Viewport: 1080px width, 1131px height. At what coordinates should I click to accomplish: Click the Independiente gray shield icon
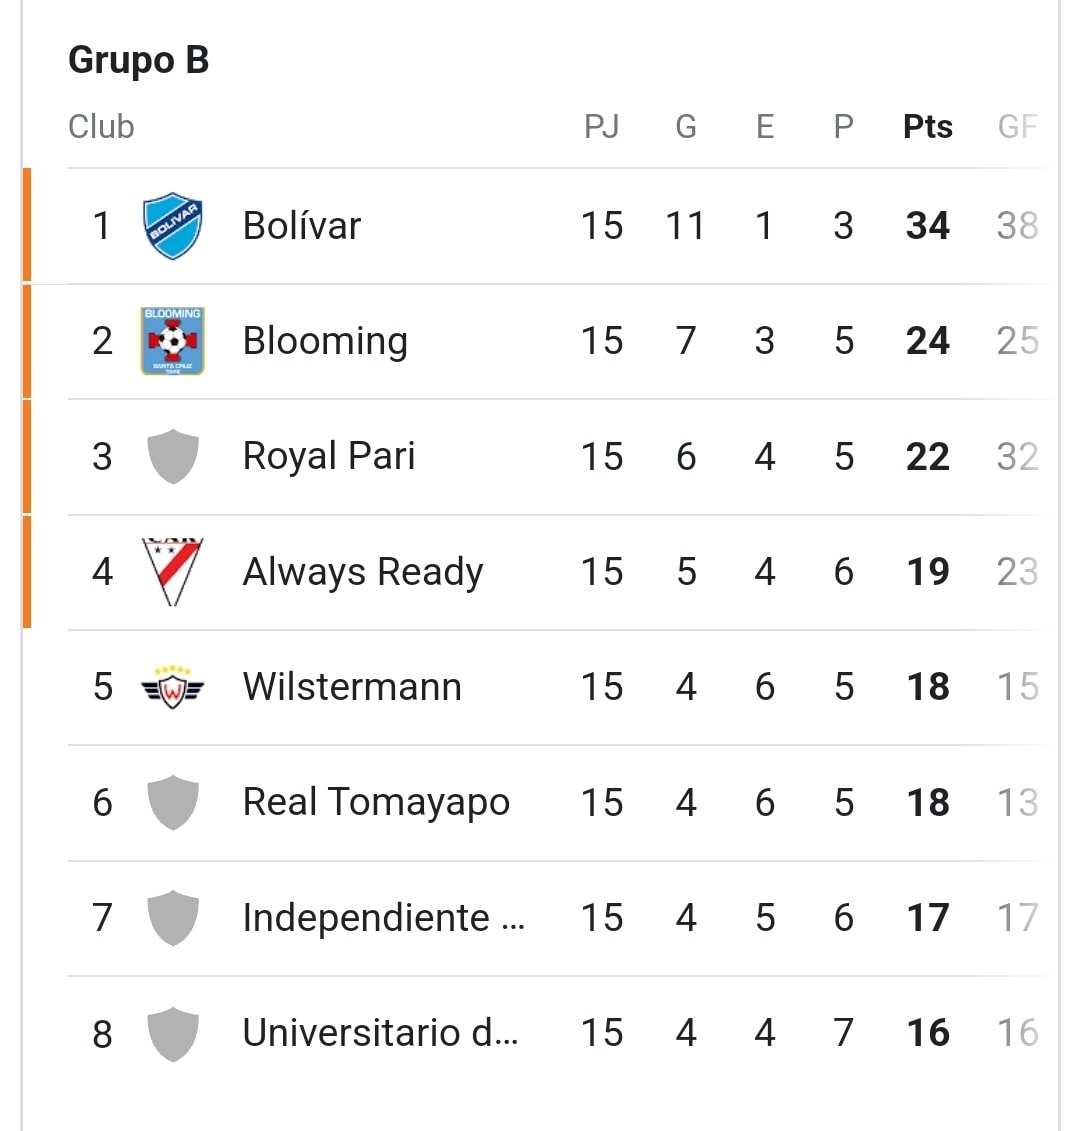coord(172,917)
